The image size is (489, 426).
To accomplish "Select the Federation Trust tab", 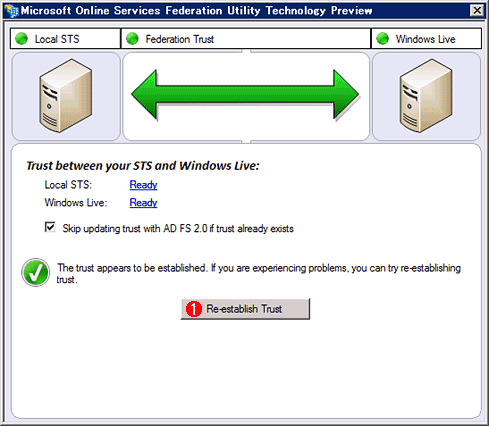I will [x=246, y=39].
